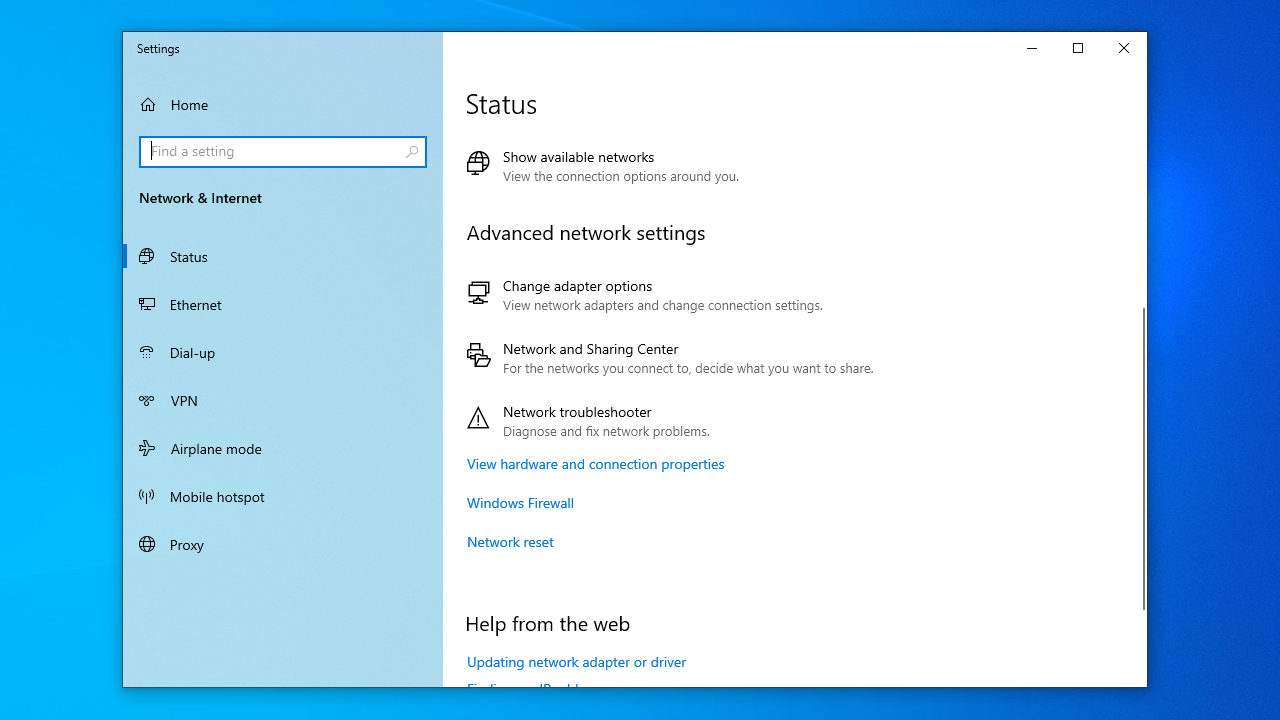1280x720 pixels.
Task: Click "View network adapters and change connection settings." text
Action: [x=663, y=306]
